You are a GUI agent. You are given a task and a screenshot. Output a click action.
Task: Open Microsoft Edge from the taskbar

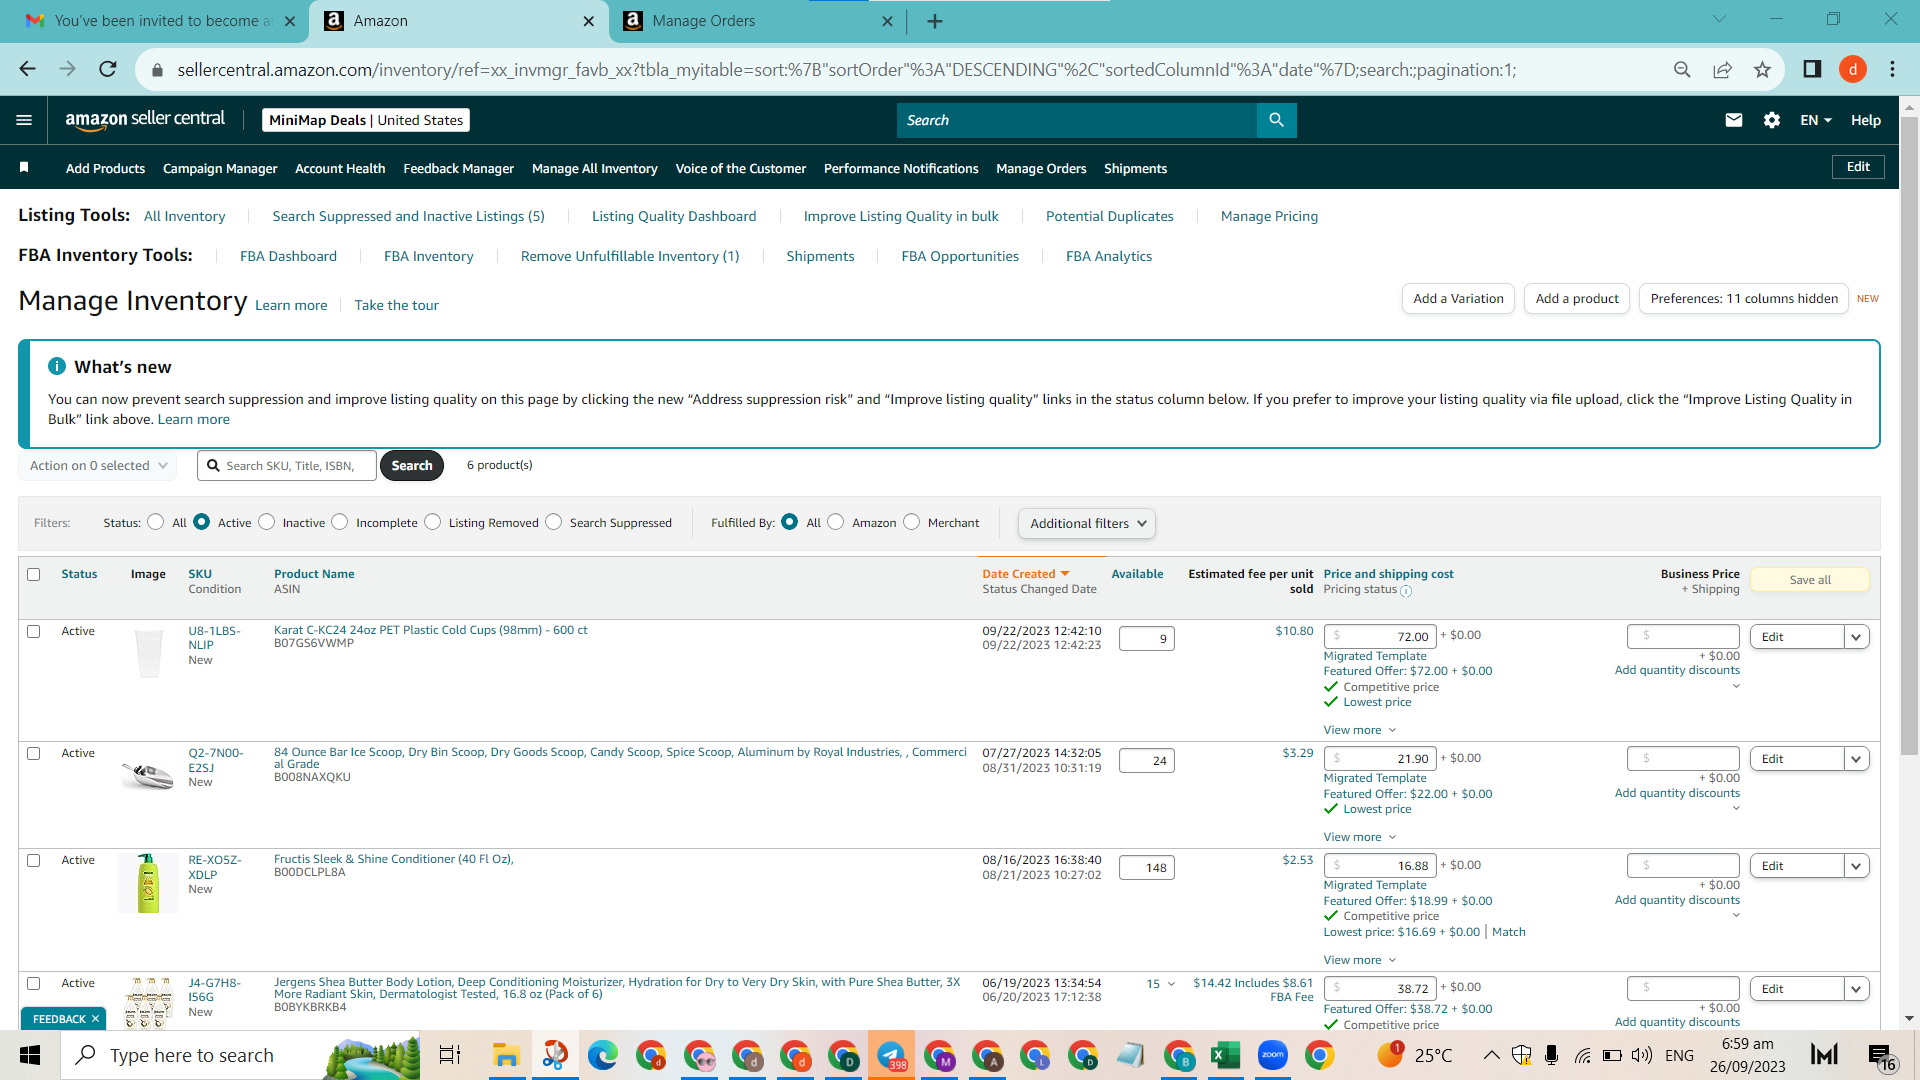(602, 1055)
